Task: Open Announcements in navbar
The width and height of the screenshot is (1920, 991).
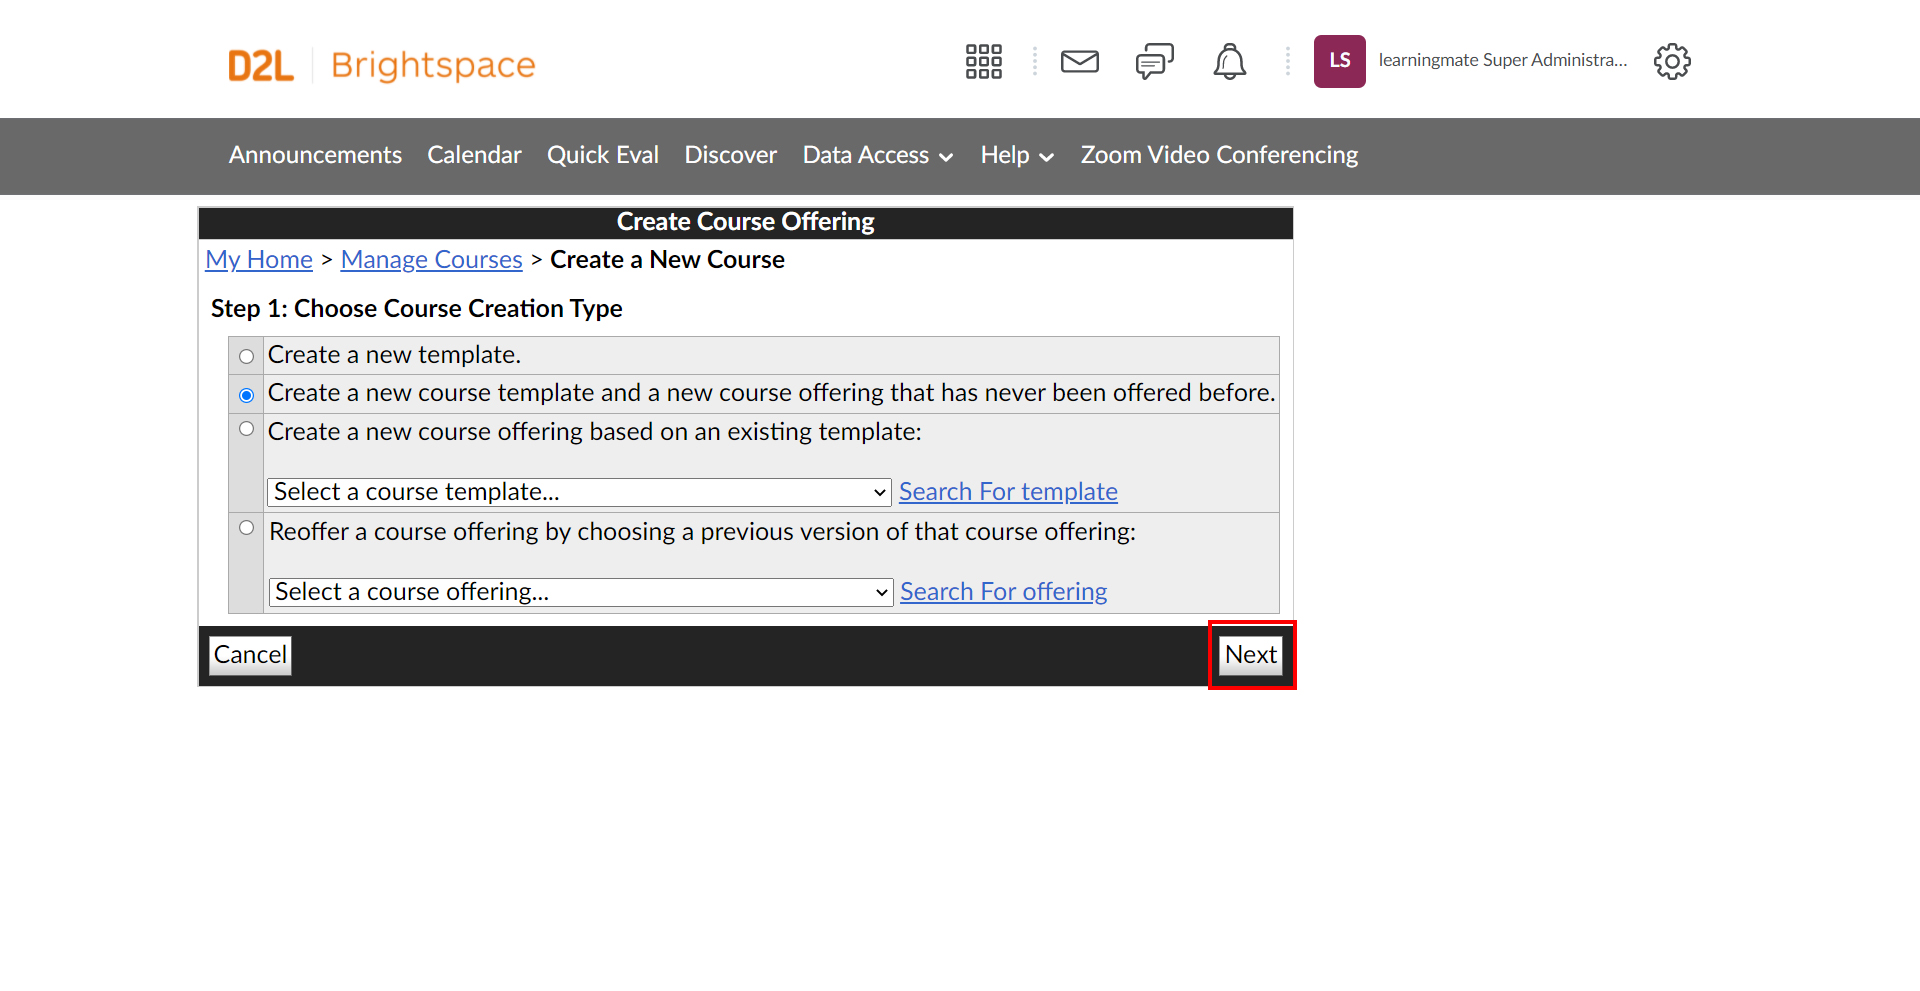Action: [315, 155]
